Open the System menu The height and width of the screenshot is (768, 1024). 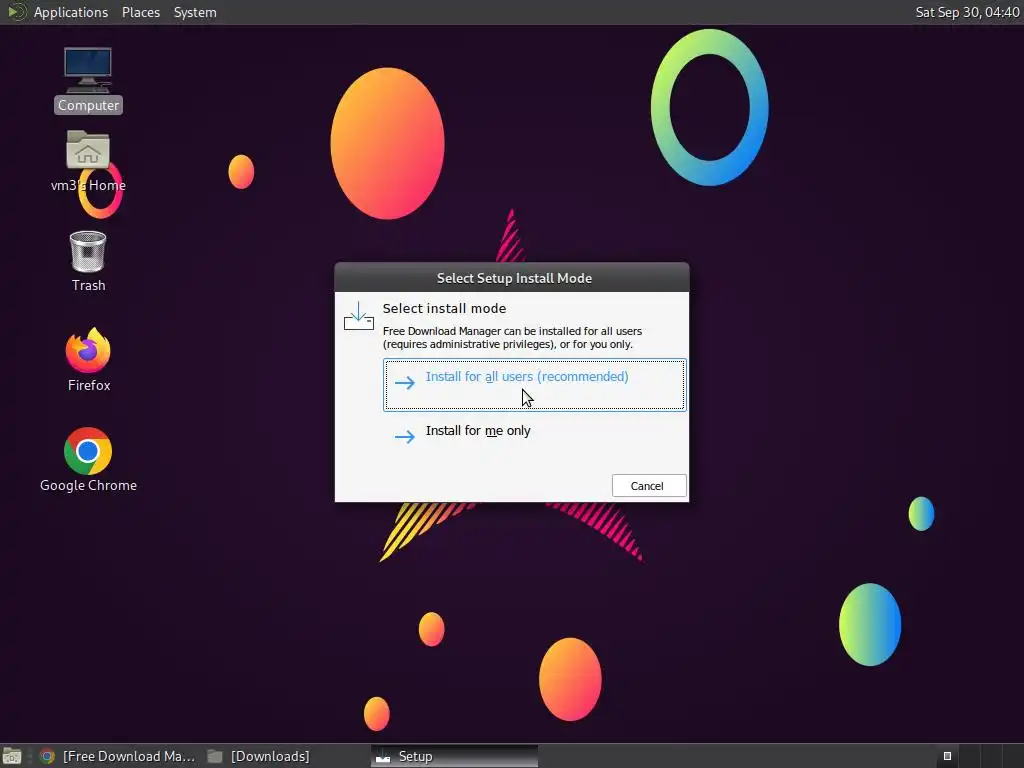point(195,12)
